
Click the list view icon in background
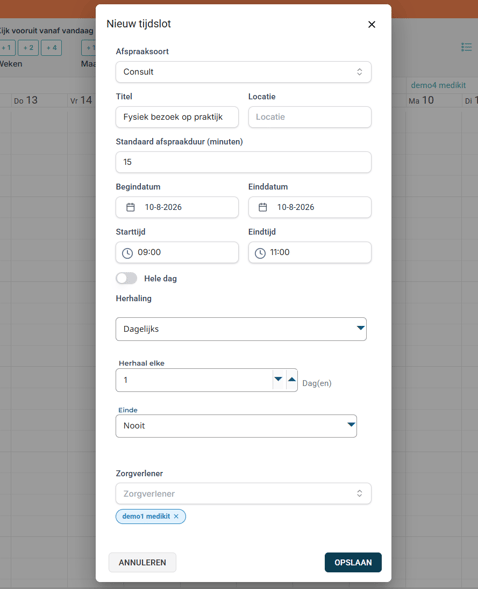[466, 47]
